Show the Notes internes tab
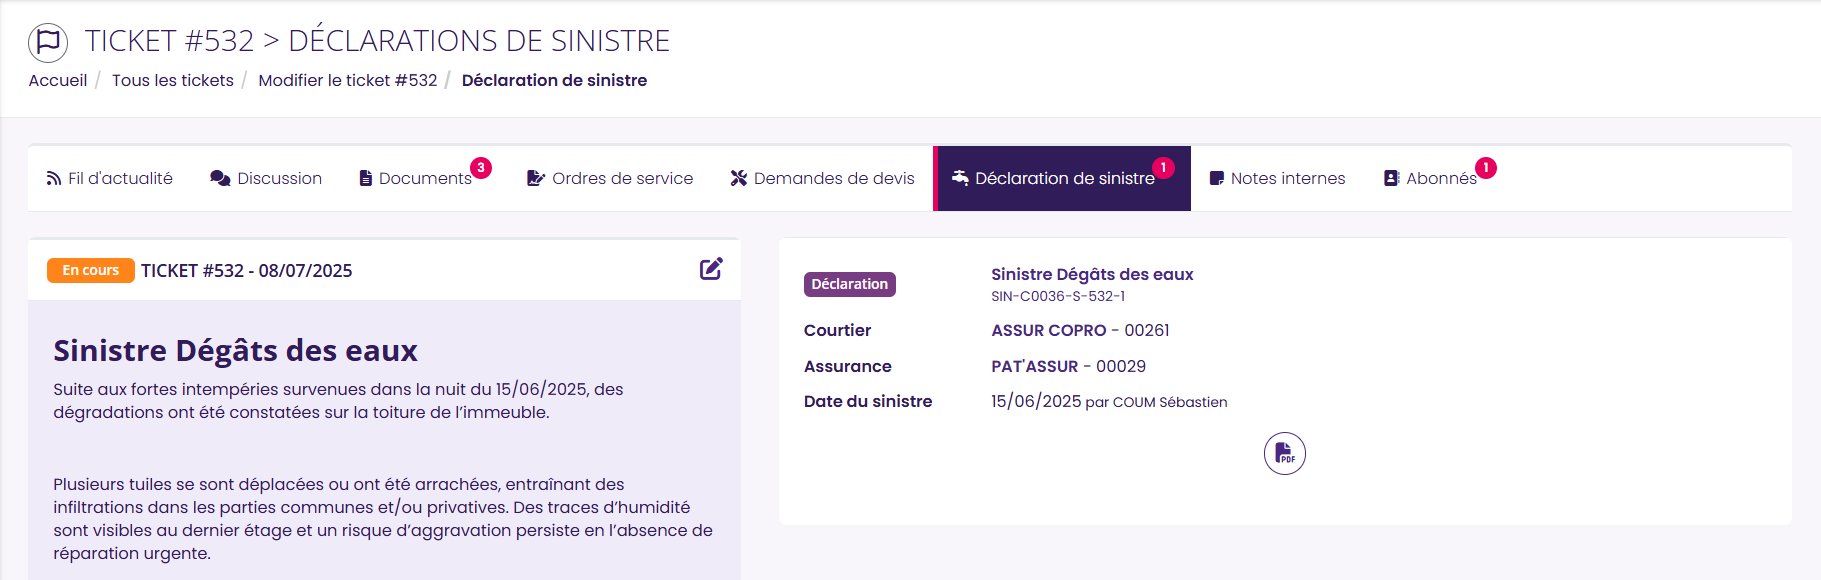 pos(1277,178)
